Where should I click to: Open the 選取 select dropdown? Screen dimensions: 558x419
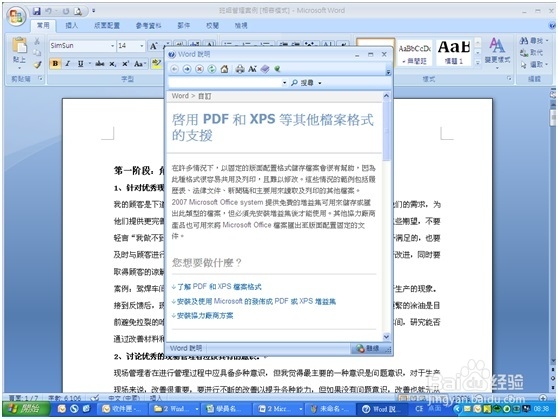coord(534,65)
